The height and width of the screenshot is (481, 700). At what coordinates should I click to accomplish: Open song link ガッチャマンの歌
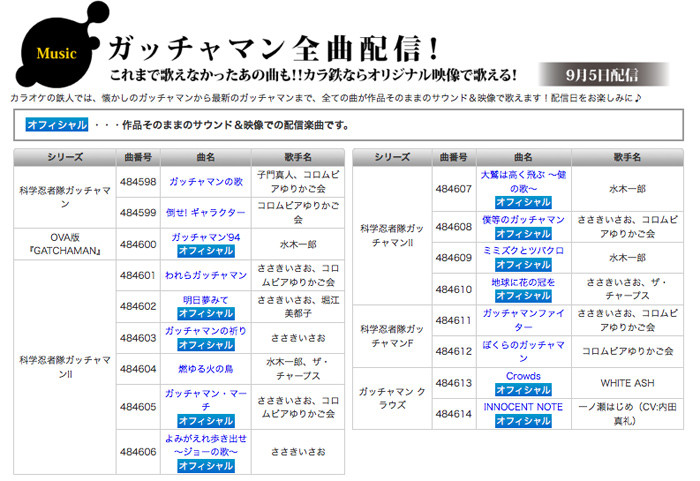click(x=206, y=182)
